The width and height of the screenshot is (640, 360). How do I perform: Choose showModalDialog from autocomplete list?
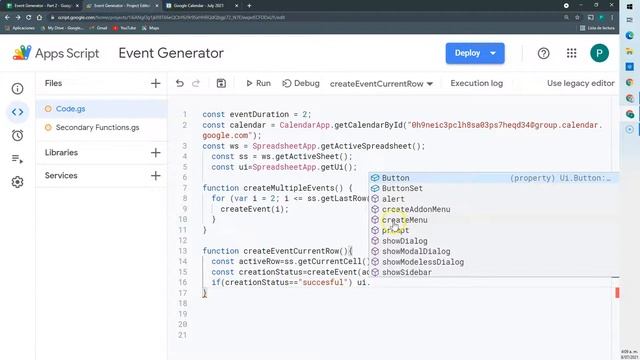pyautogui.click(x=494, y=251)
